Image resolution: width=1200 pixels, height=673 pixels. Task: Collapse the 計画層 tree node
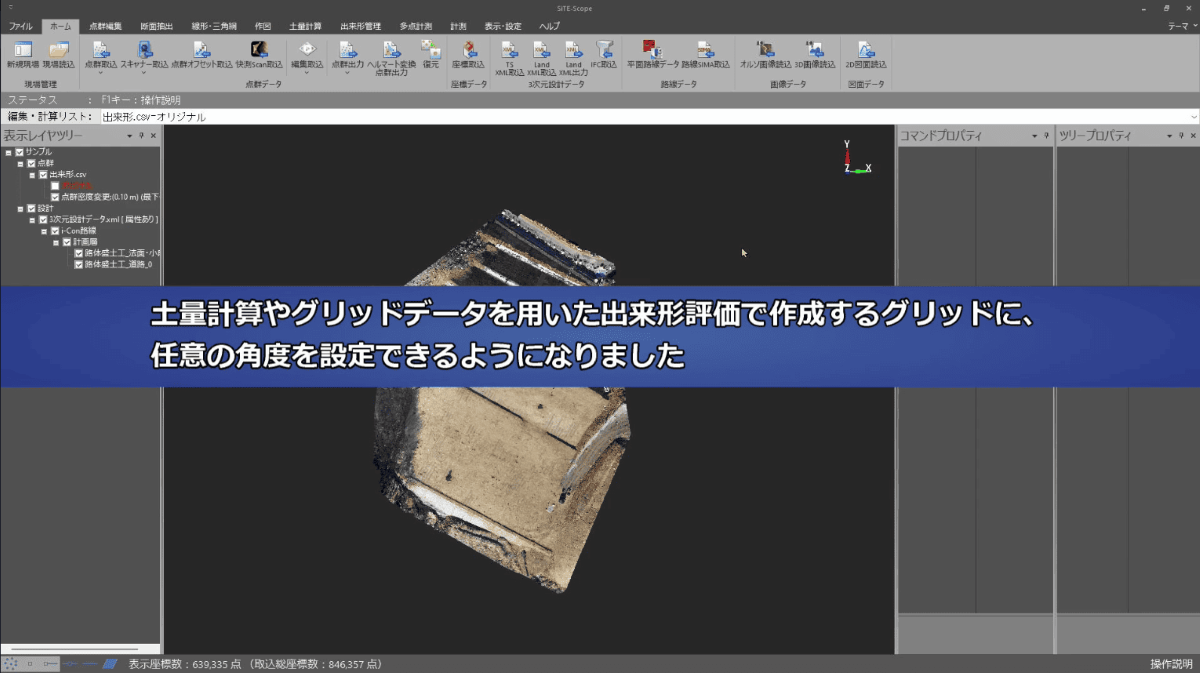(56, 241)
